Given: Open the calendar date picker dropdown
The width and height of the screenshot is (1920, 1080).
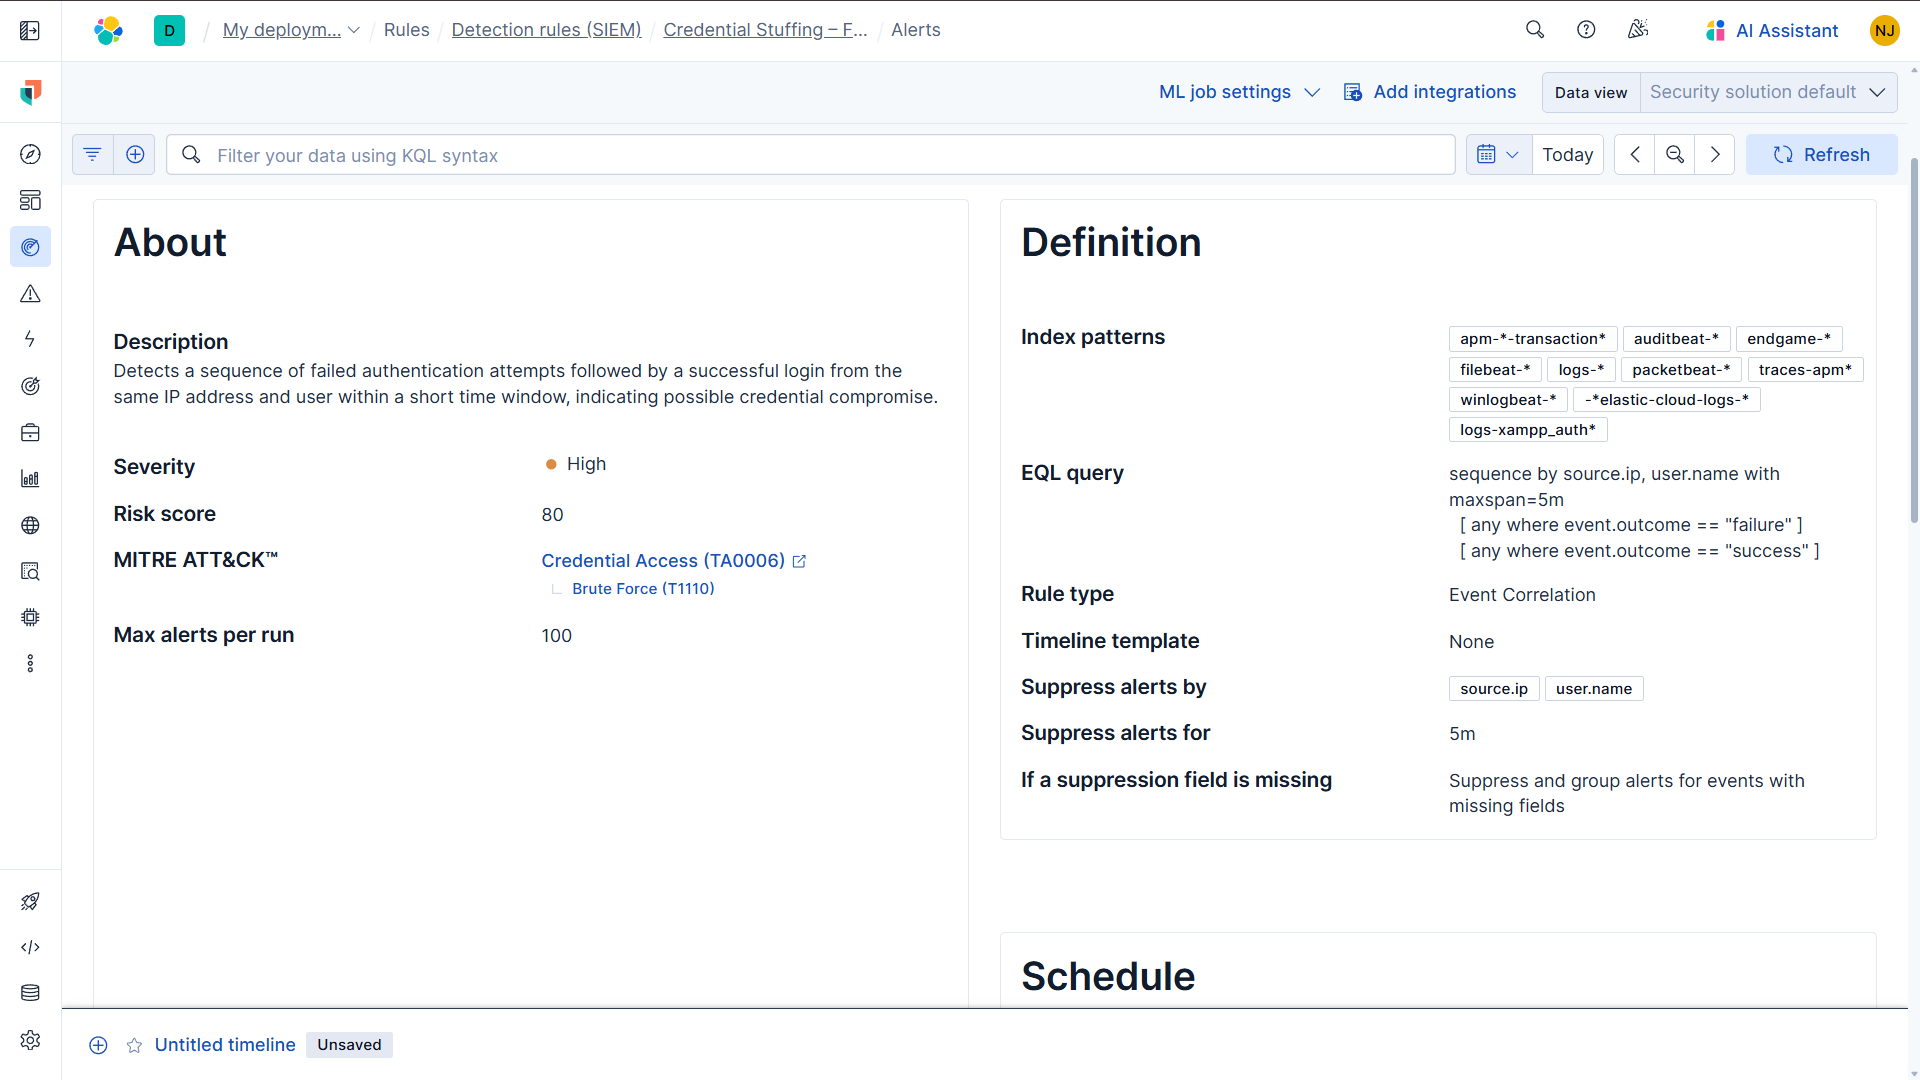Looking at the screenshot, I should point(1498,154).
